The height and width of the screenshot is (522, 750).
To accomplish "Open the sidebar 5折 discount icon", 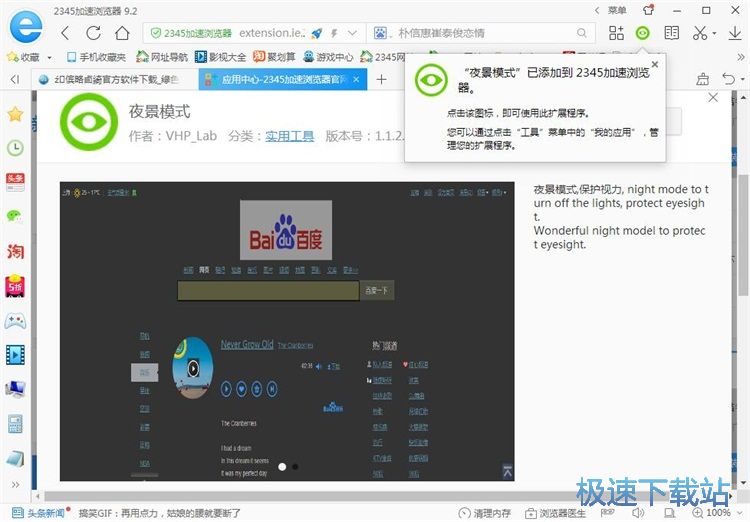I will pos(15,286).
